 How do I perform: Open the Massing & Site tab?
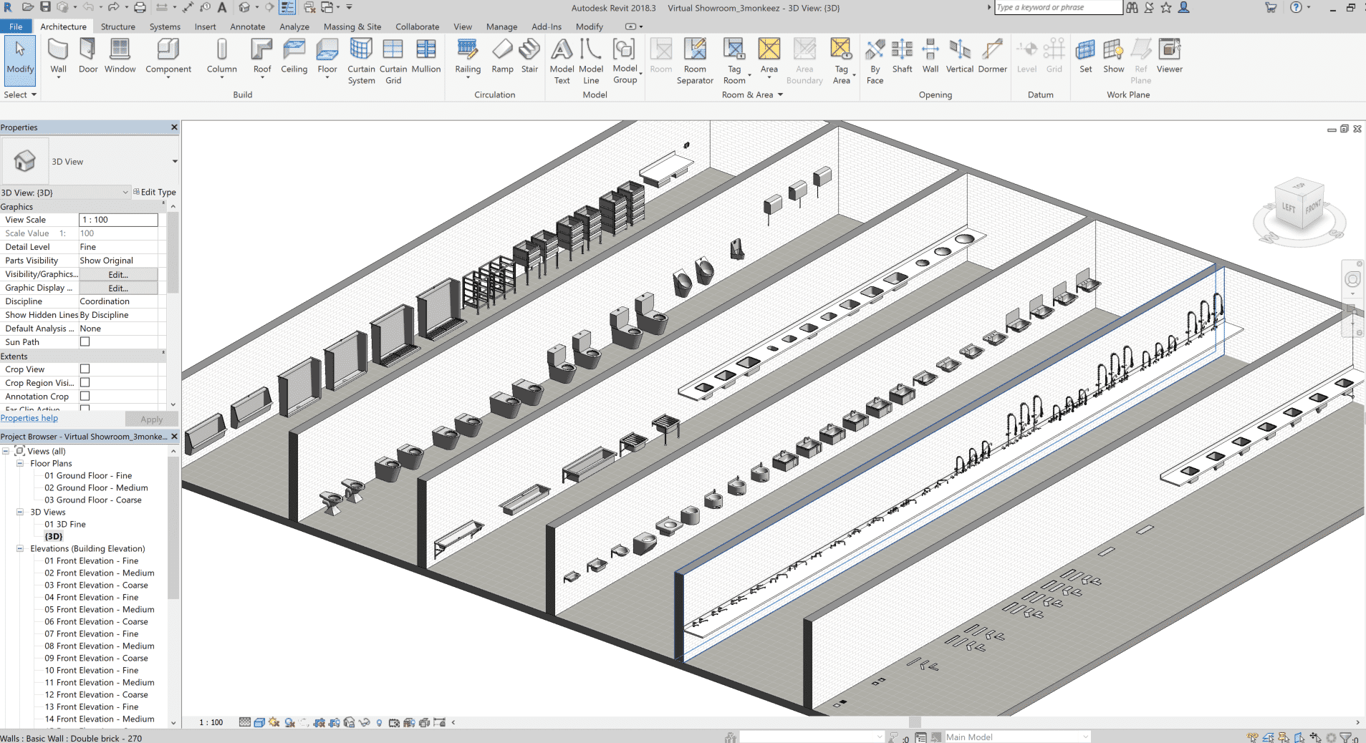tap(352, 27)
